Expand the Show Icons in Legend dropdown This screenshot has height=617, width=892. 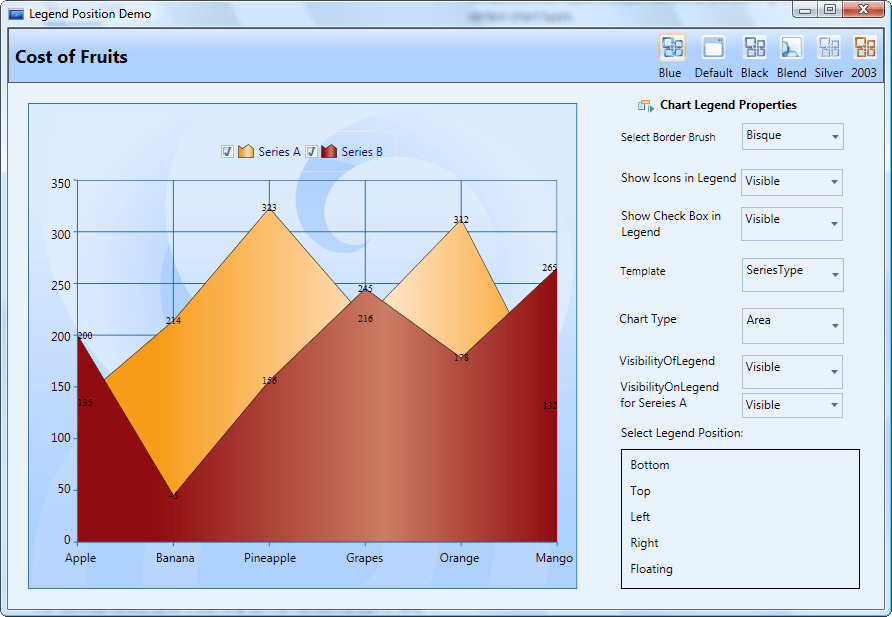click(x=792, y=182)
